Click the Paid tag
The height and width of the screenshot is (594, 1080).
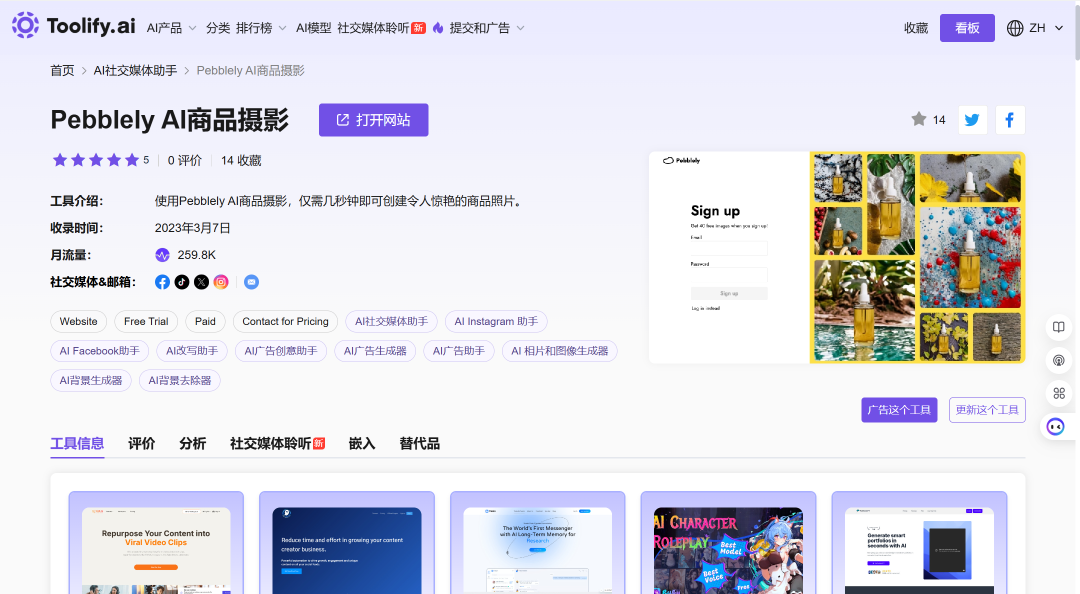205,322
